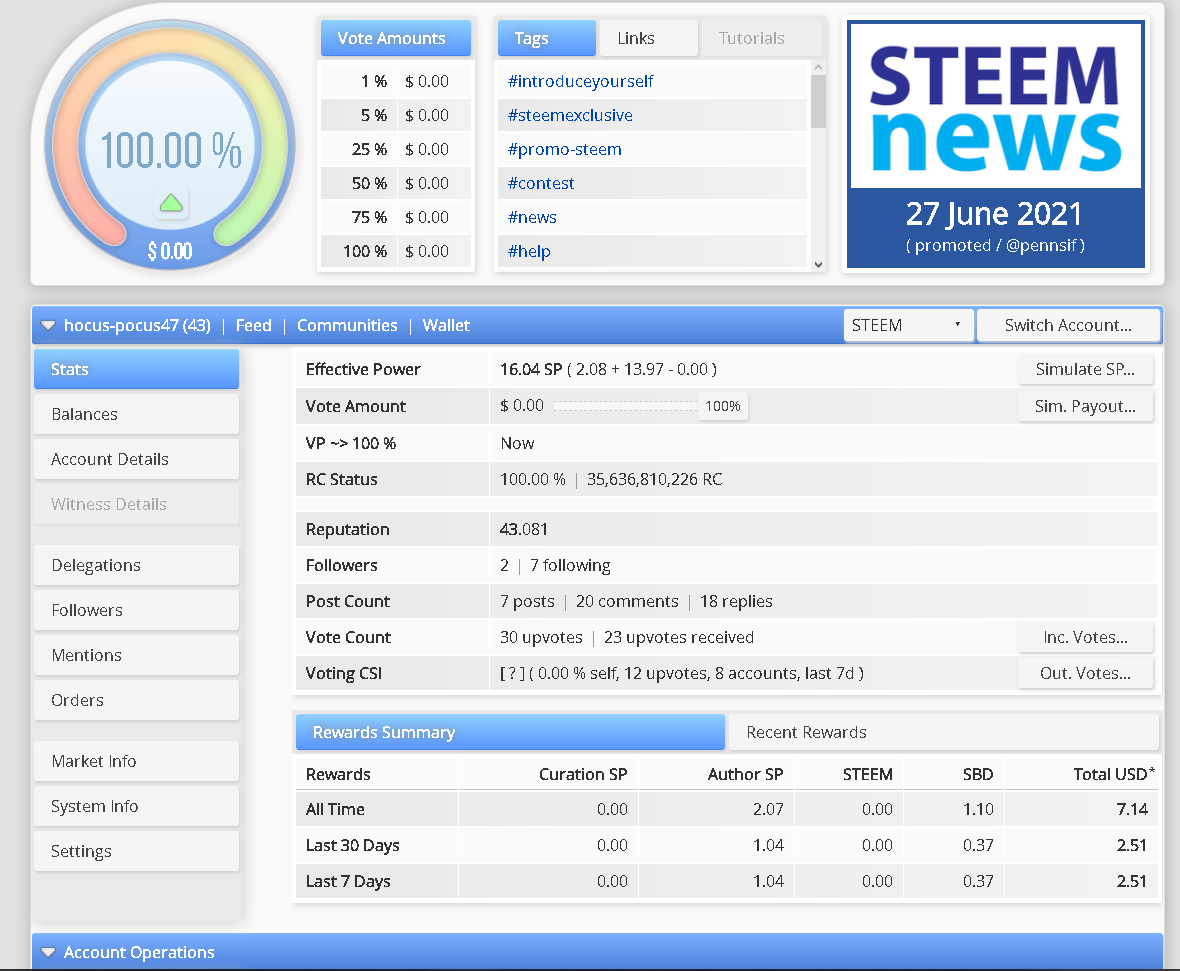Click the #steemexclusive tag
The width and height of the screenshot is (1180, 971).
tap(570, 115)
